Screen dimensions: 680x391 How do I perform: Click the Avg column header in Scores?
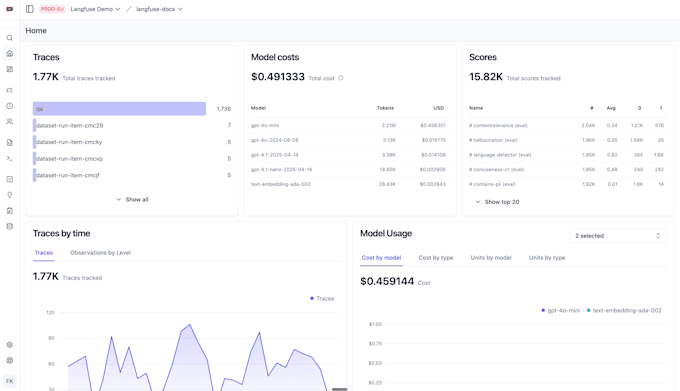pos(611,108)
